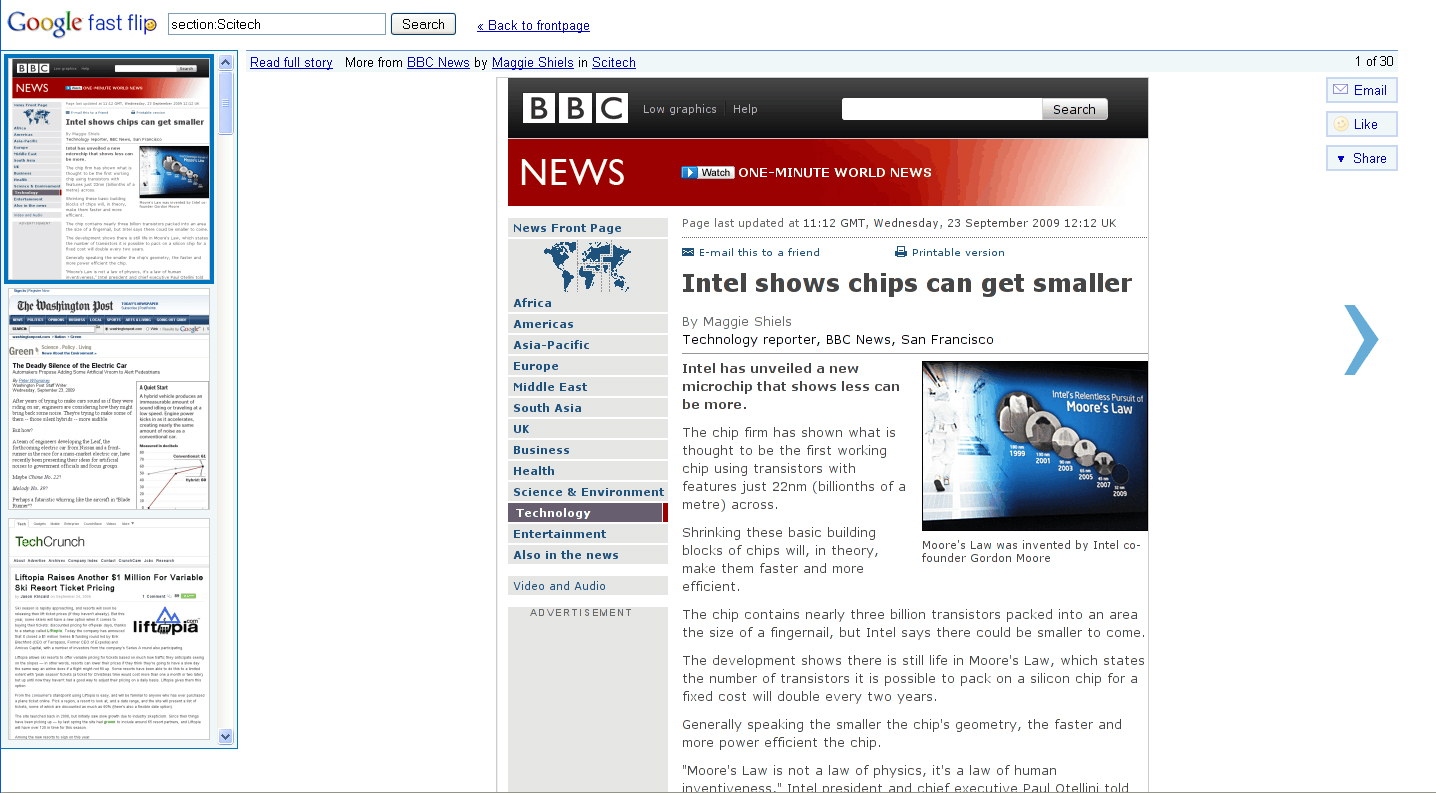Image resolution: width=1436 pixels, height=793 pixels.
Task: Select South Asia in BBC menu
Action: pyautogui.click(x=588, y=408)
